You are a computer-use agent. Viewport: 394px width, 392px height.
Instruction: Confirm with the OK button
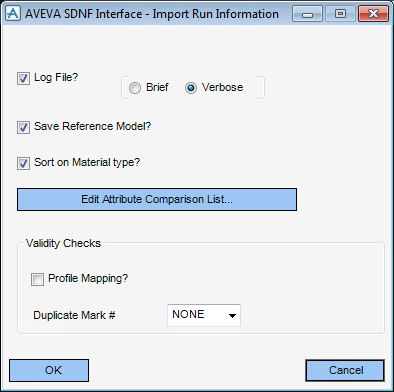(x=49, y=370)
